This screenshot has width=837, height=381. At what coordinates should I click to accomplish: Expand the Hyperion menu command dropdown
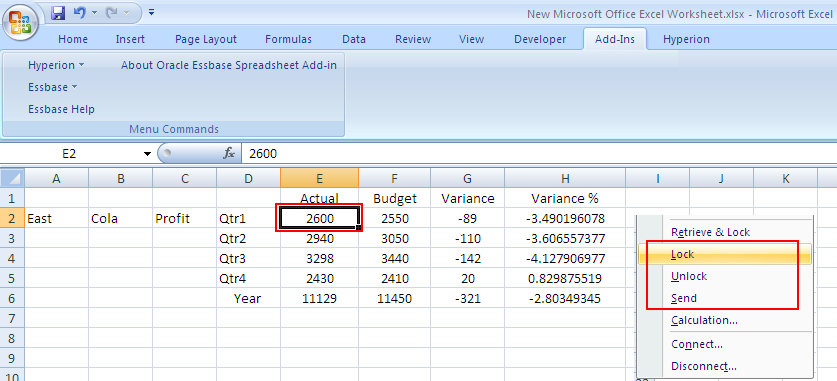(56, 65)
